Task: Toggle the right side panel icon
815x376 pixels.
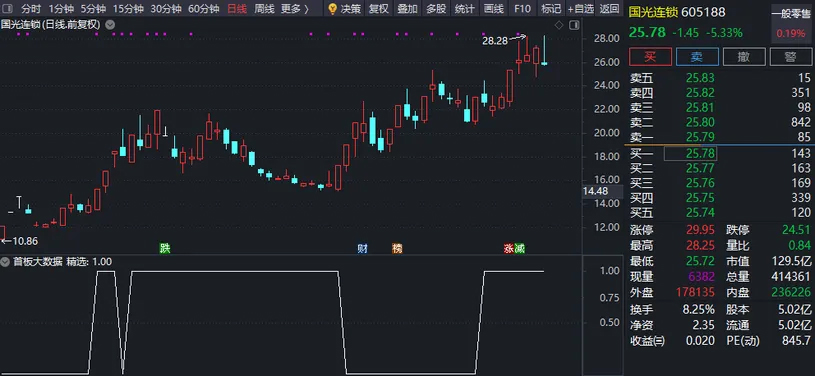Action: [x=574, y=25]
